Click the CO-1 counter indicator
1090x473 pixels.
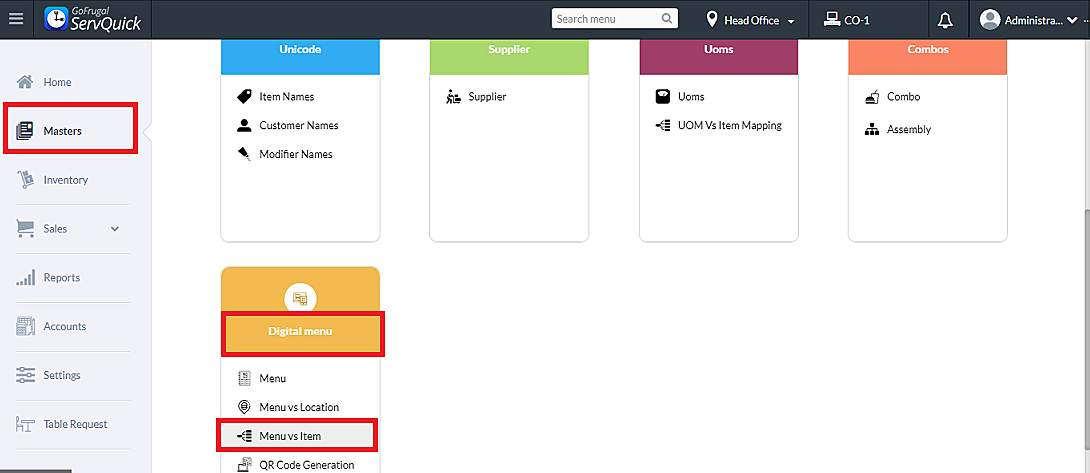tap(846, 20)
